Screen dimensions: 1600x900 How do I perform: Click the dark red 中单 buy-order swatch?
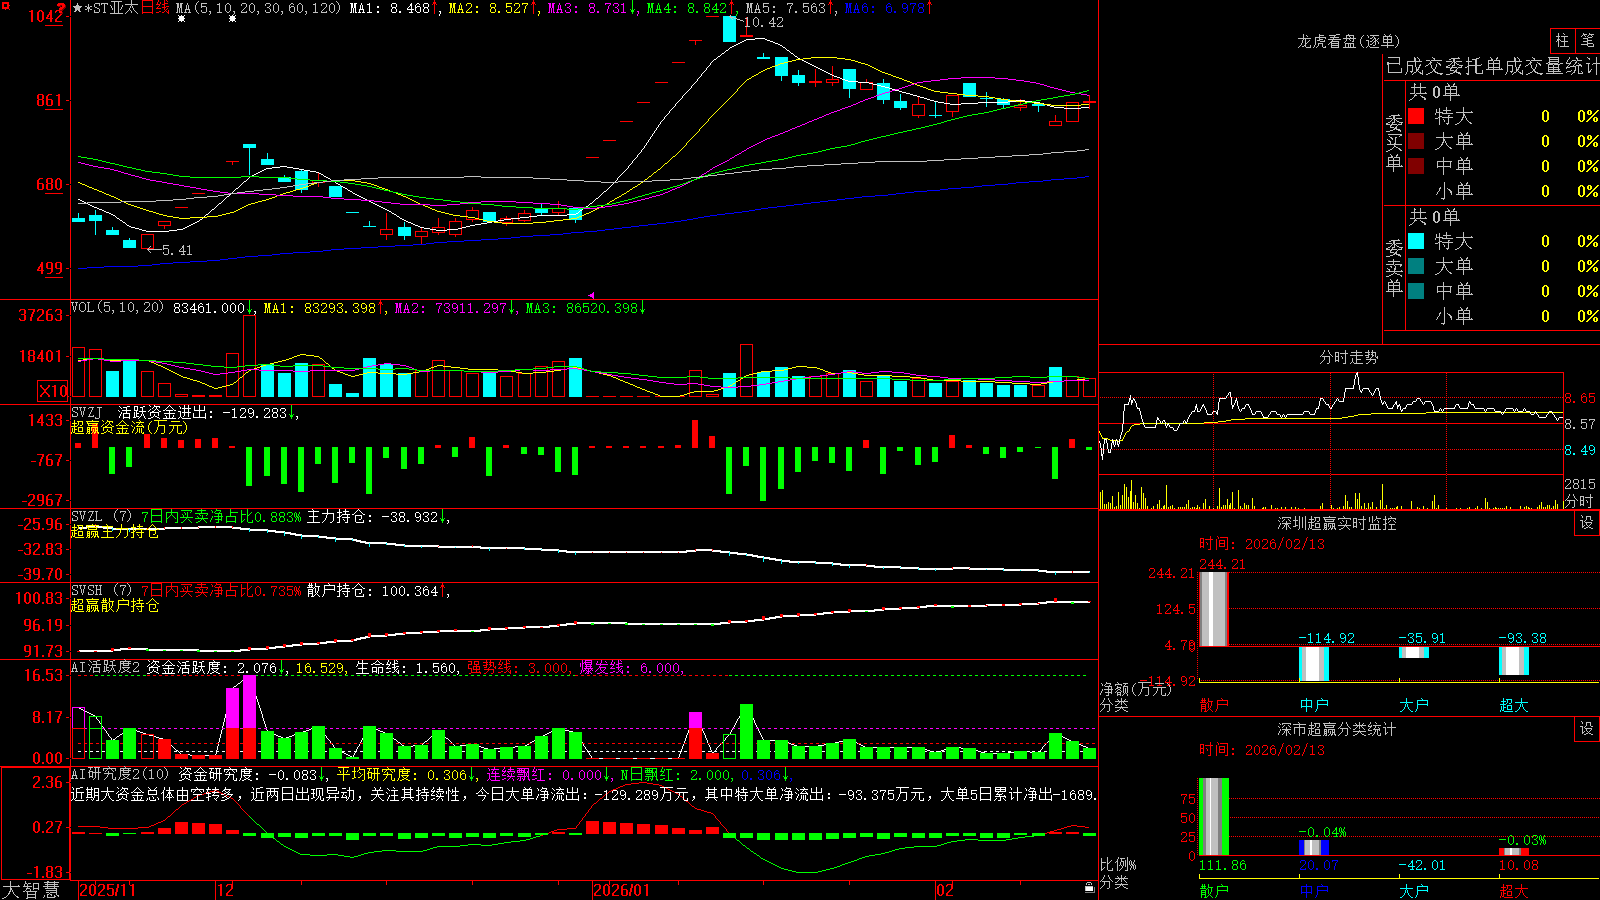click(x=1416, y=166)
